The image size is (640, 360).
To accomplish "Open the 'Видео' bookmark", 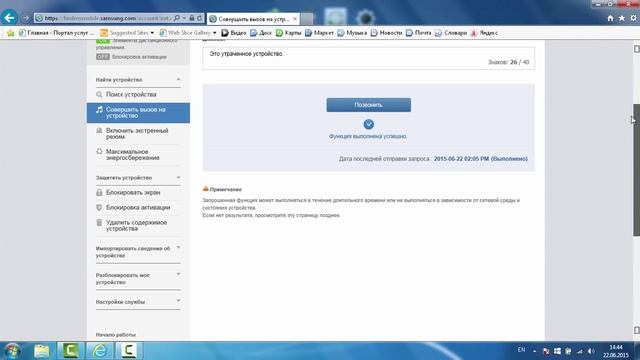I will (x=234, y=33).
